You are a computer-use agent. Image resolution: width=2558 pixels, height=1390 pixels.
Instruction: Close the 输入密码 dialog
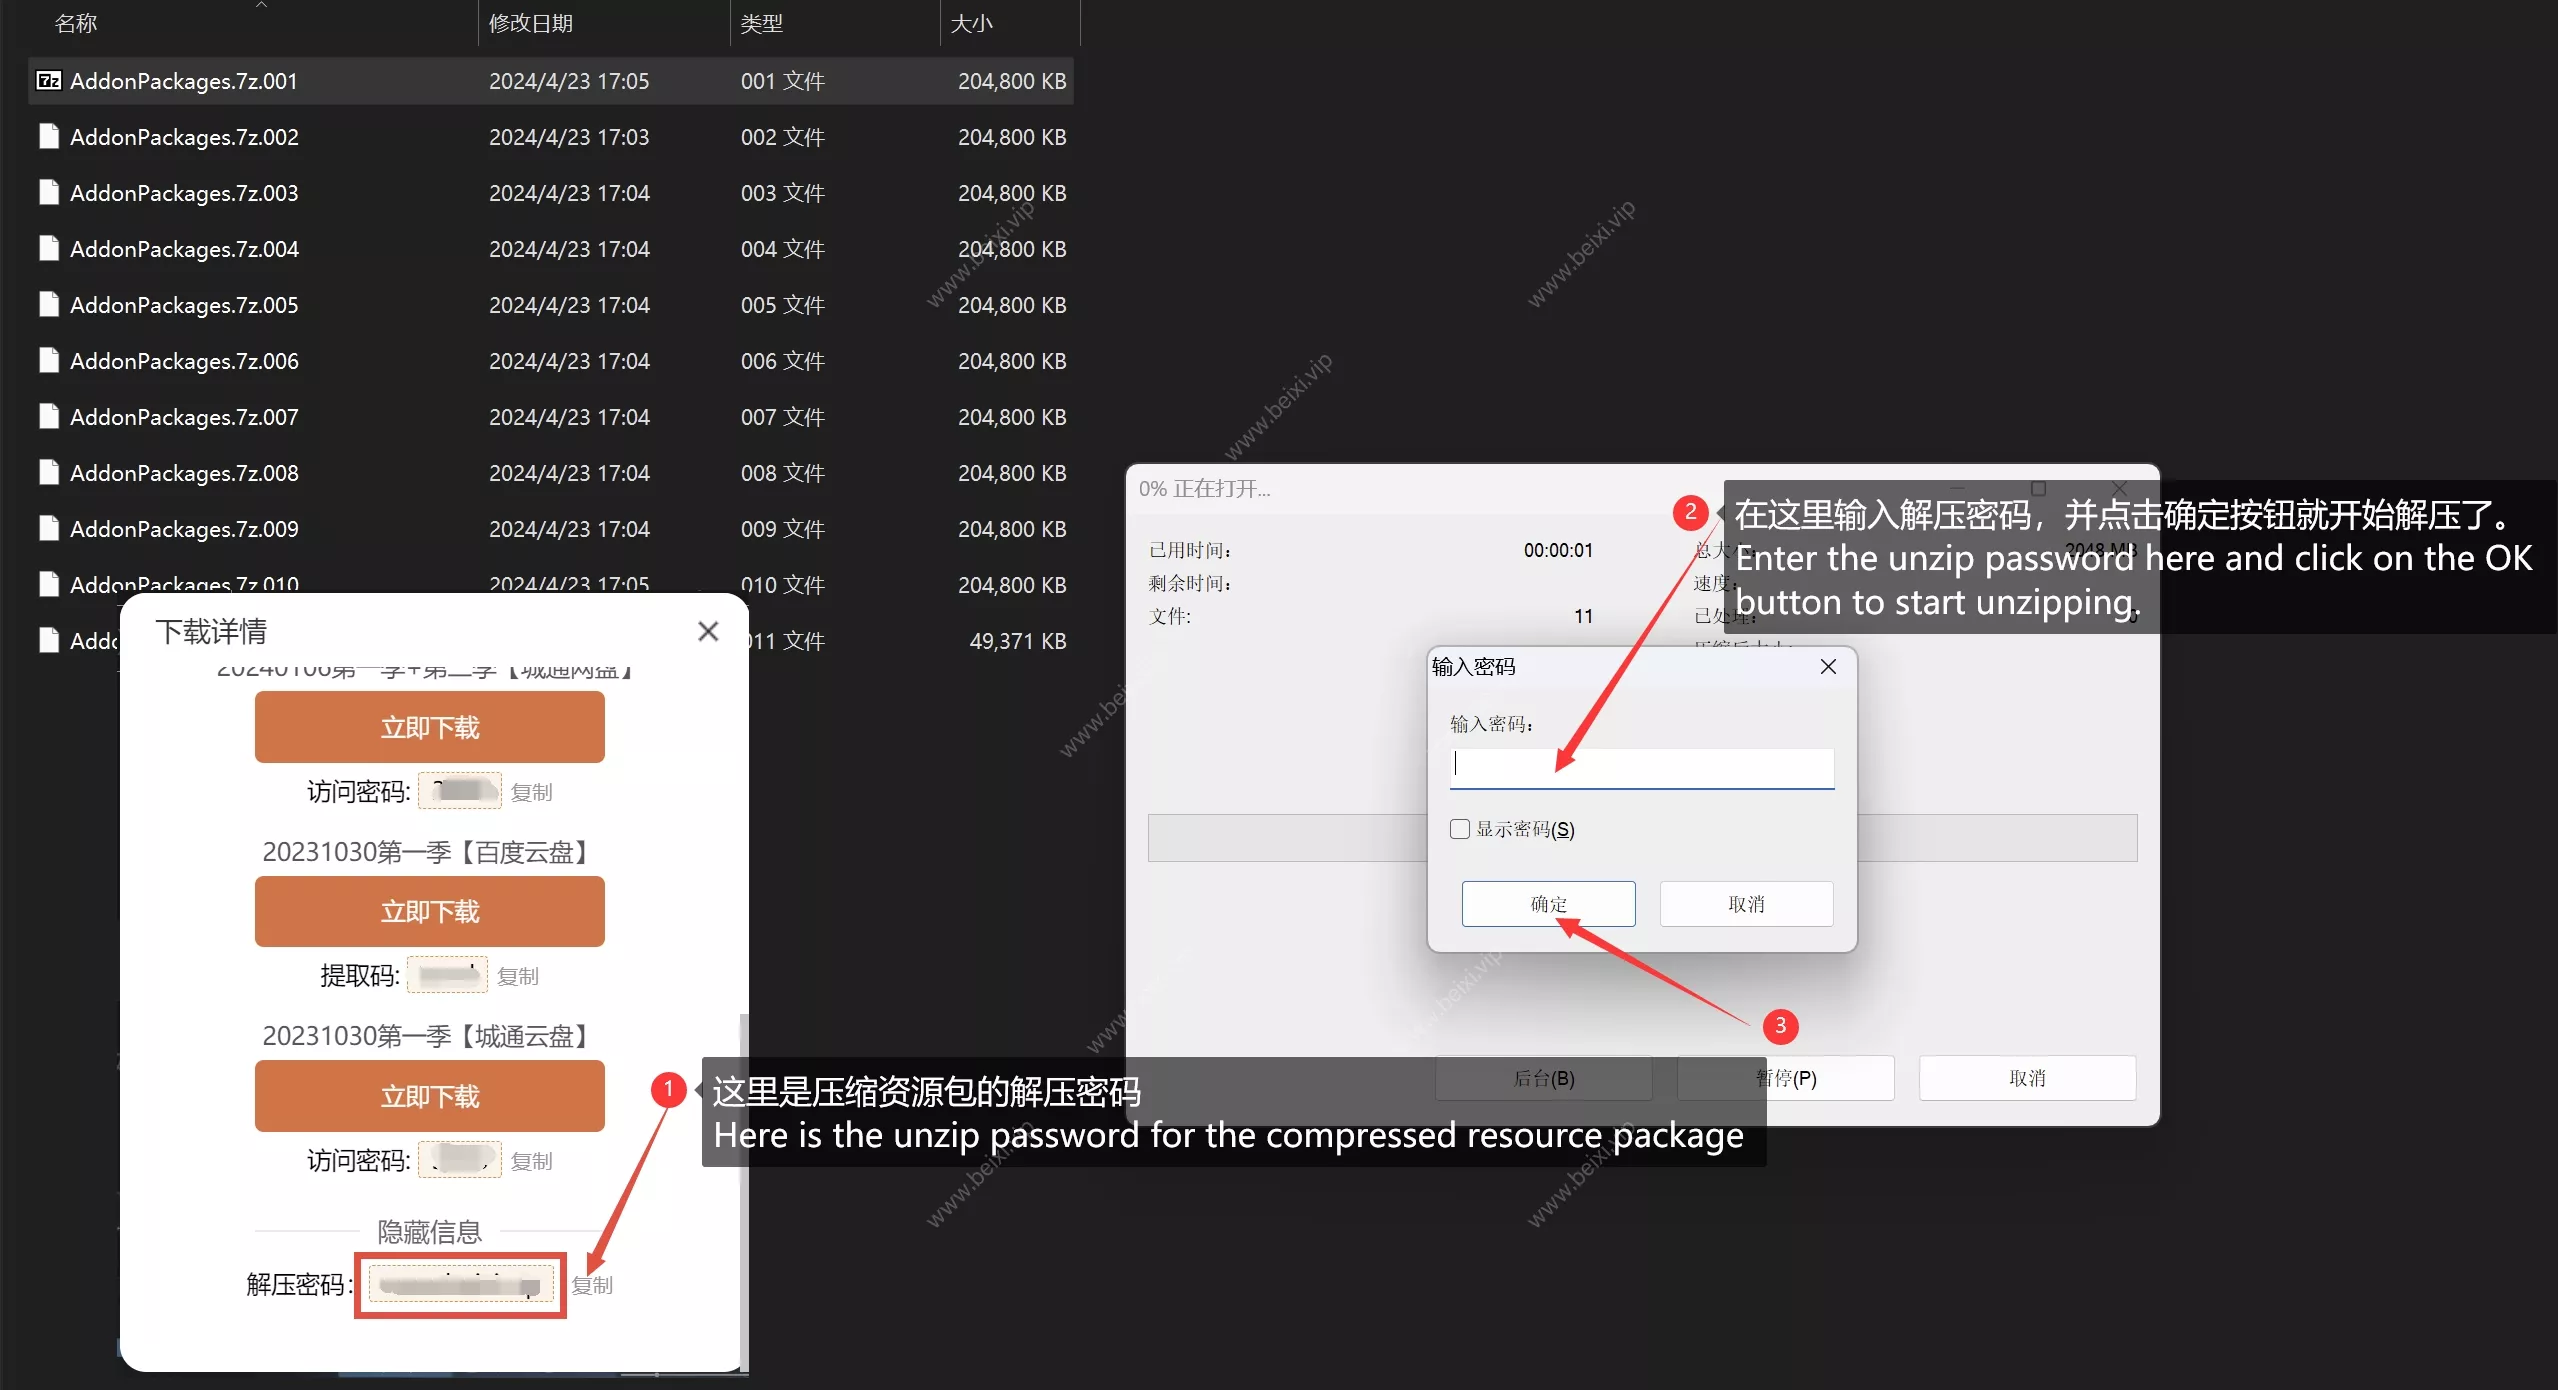[1828, 667]
